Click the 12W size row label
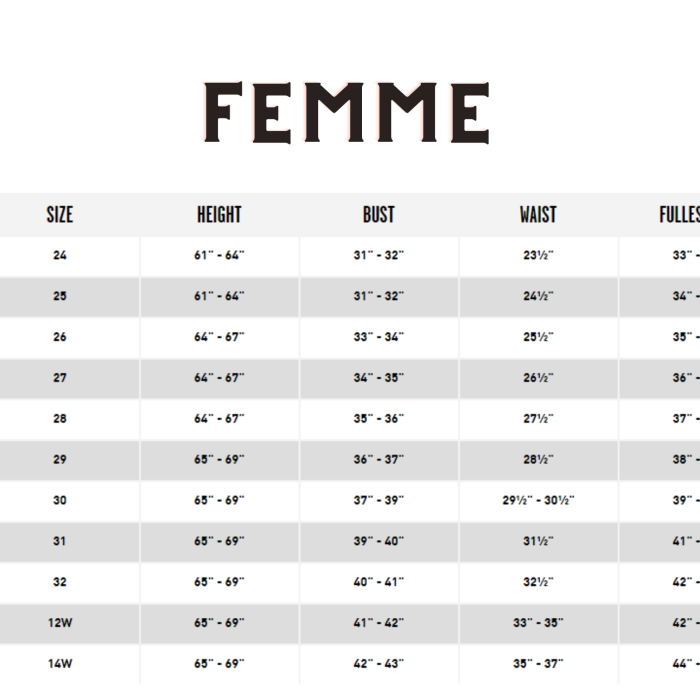Screen dimensions: 700x700 60,623
